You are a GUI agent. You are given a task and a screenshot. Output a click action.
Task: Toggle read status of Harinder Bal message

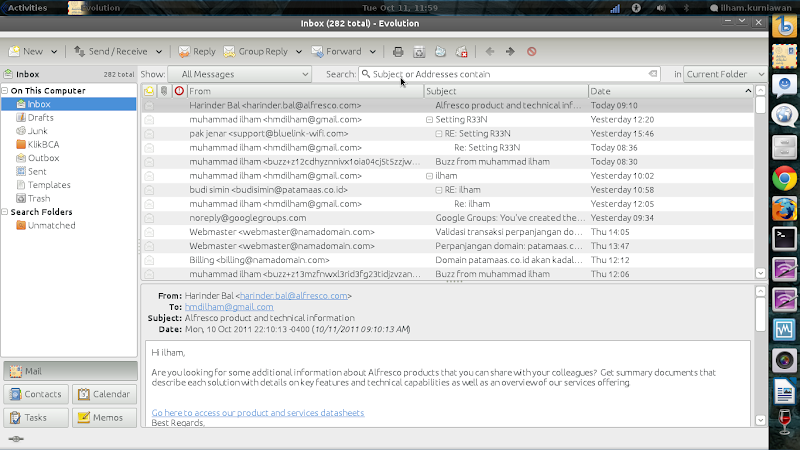(x=149, y=106)
